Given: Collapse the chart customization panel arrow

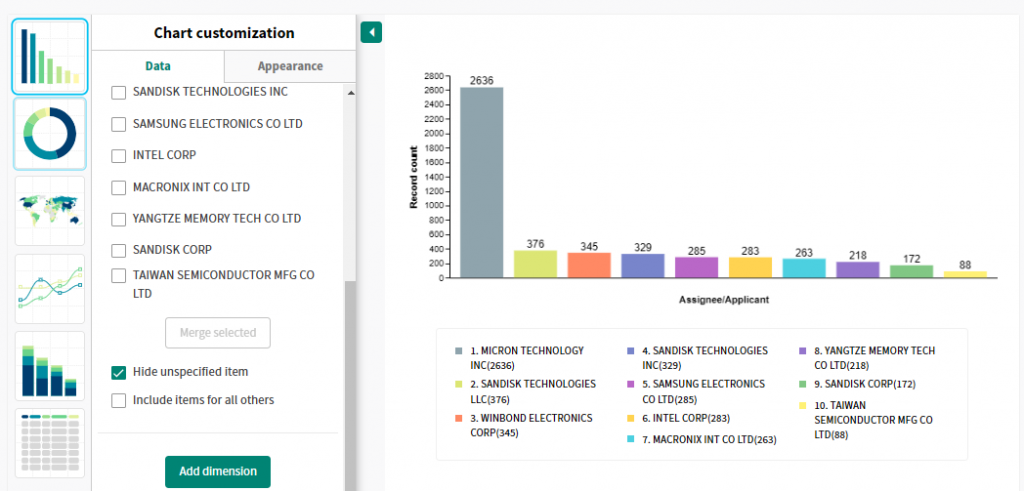Looking at the screenshot, I should pos(371,32).
